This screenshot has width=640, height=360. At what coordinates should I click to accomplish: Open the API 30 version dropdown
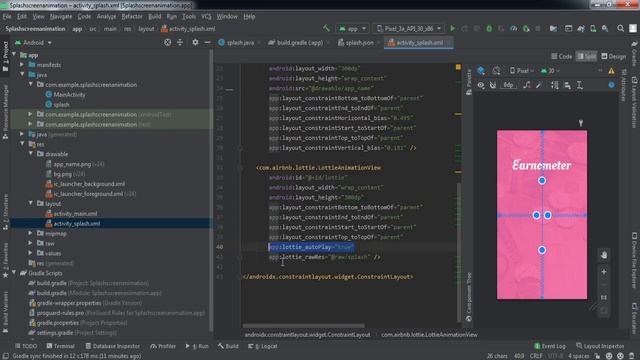(550, 71)
